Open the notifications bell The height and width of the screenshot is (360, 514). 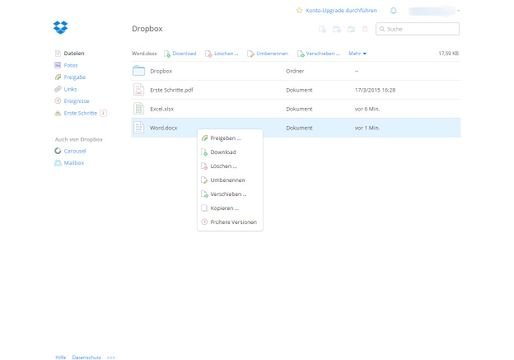click(x=393, y=11)
